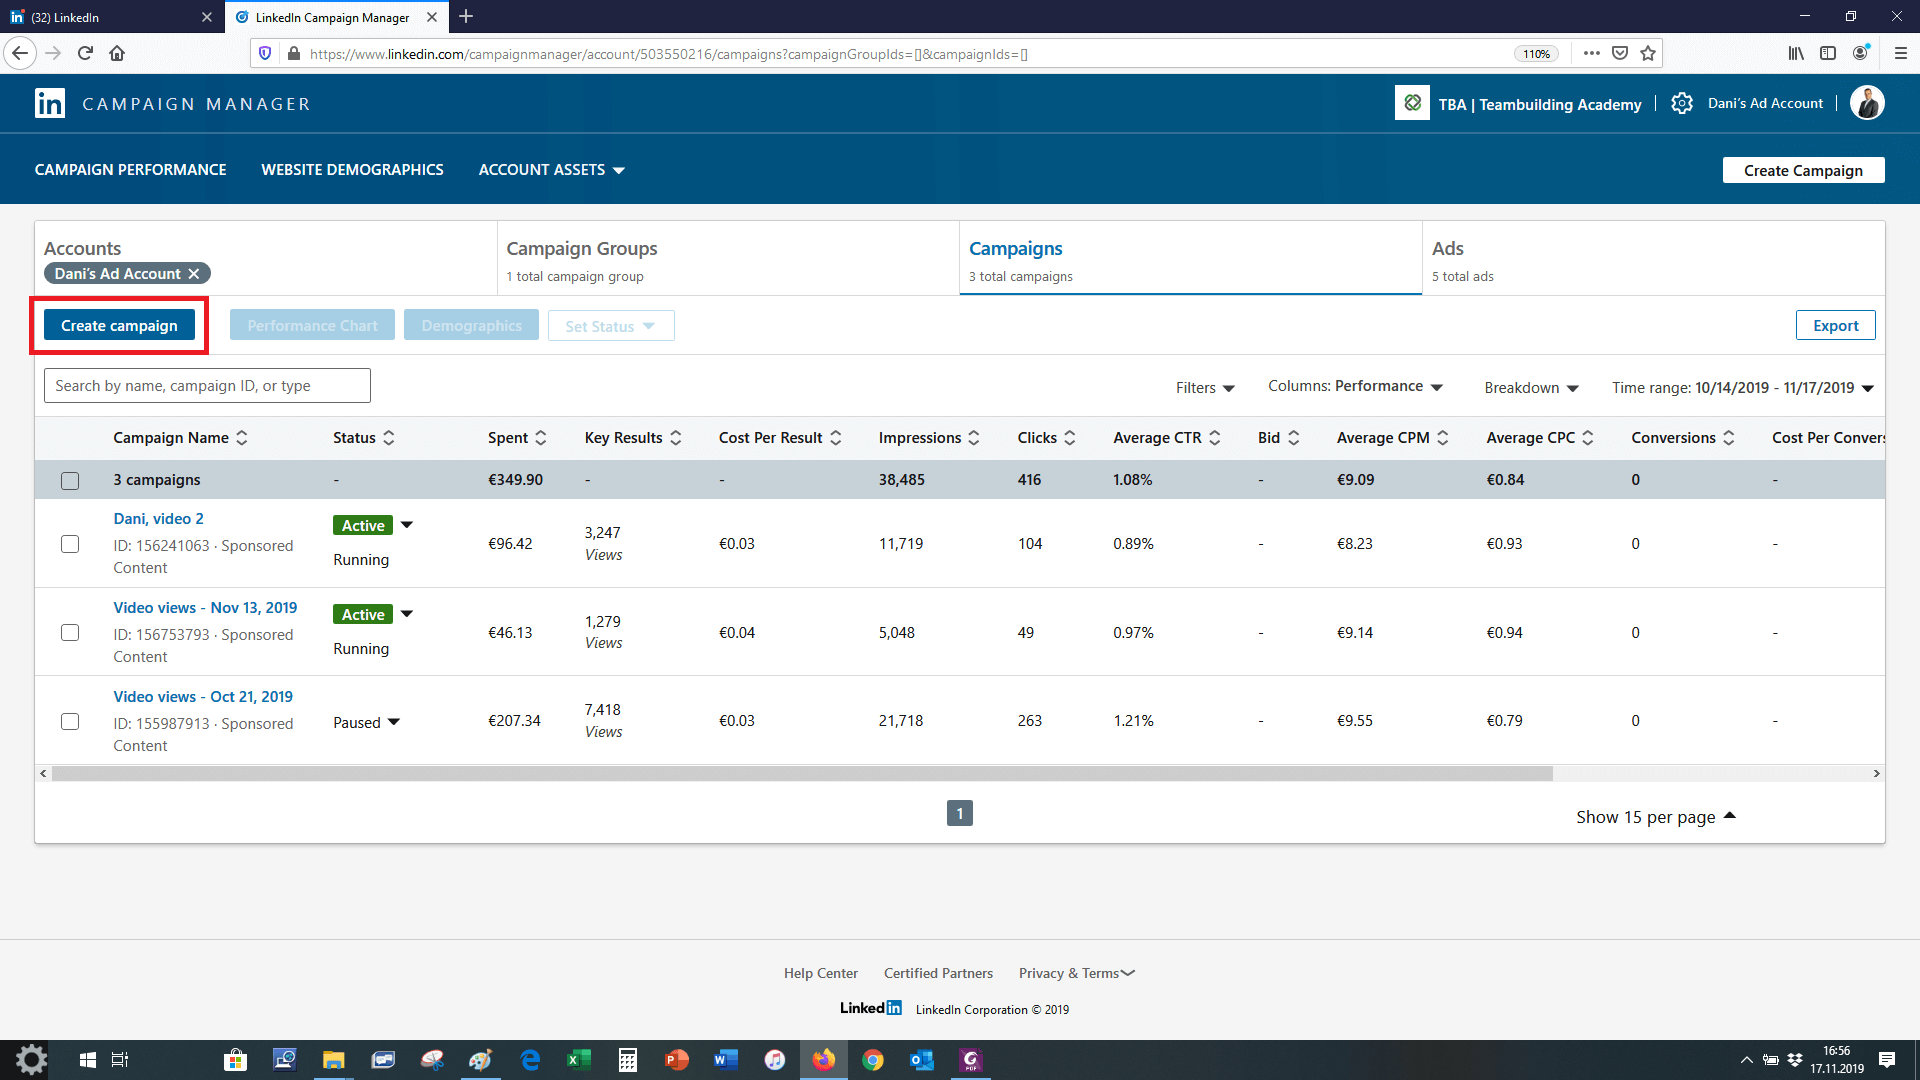Screen dimensions: 1920x1080
Task: Open account settings gear icon
Action: coord(1682,104)
